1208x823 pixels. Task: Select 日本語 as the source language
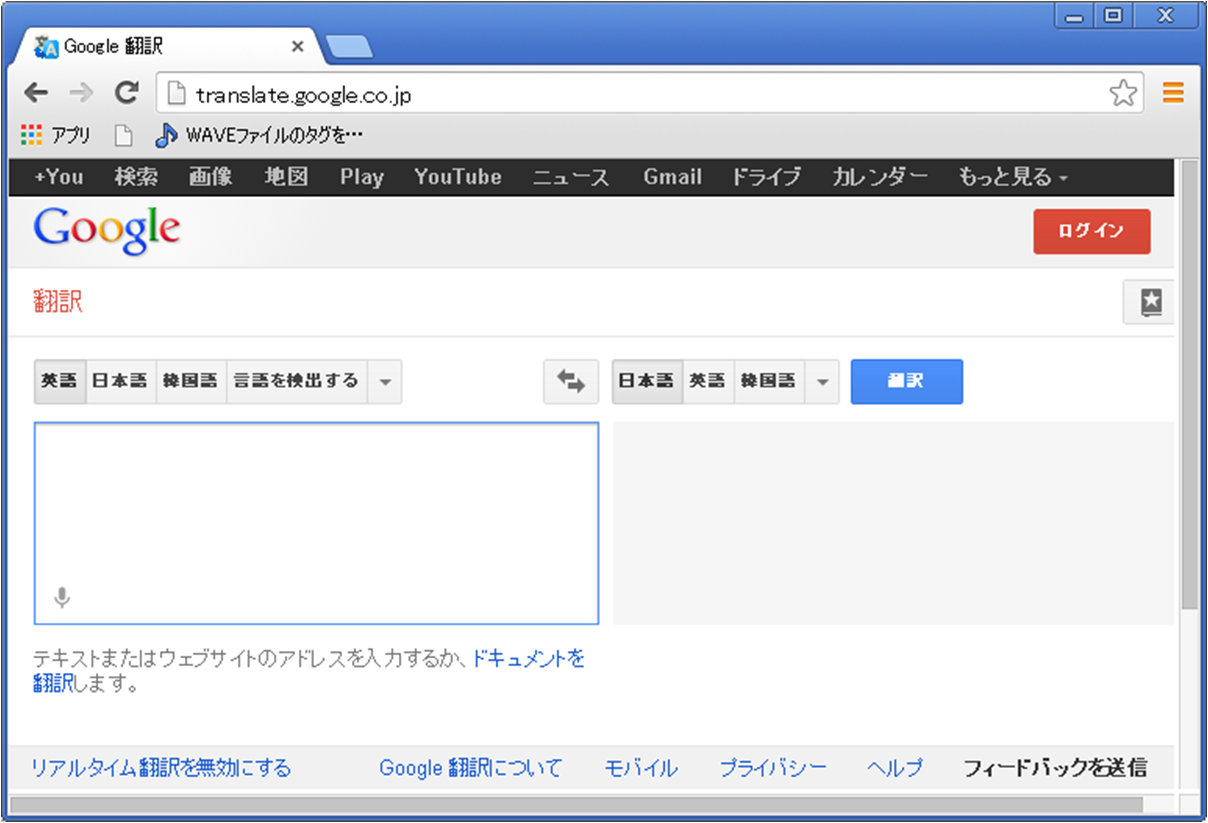(120, 381)
